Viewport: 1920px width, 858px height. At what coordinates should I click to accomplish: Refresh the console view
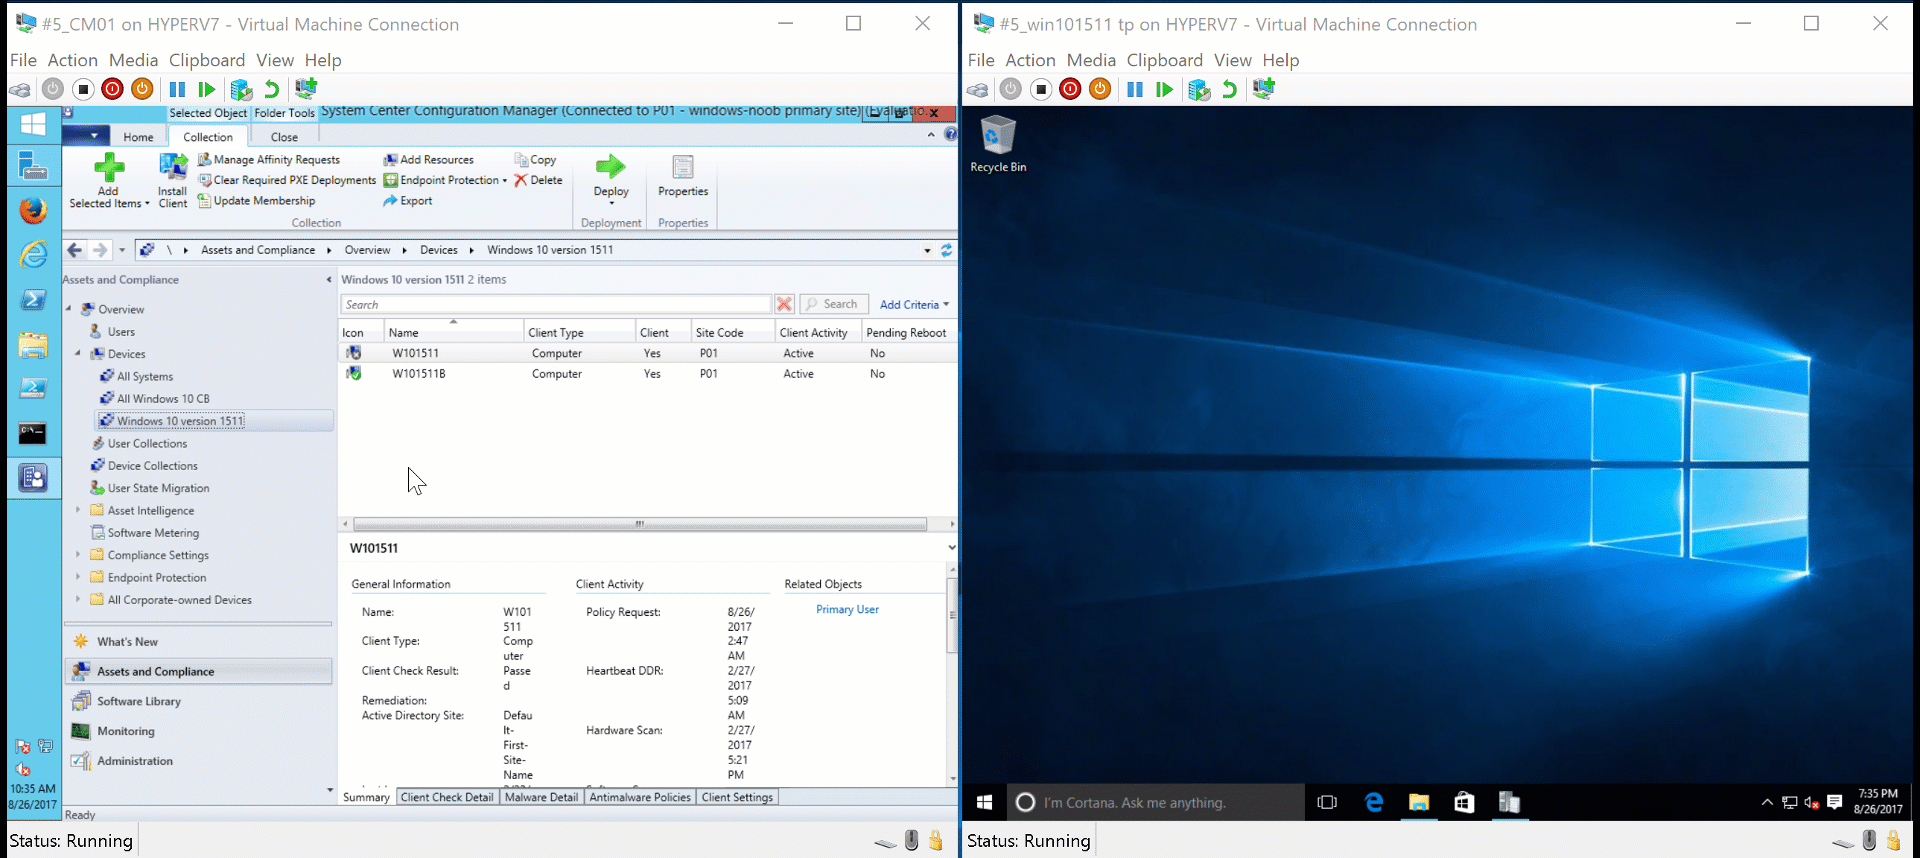pos(946,250)
